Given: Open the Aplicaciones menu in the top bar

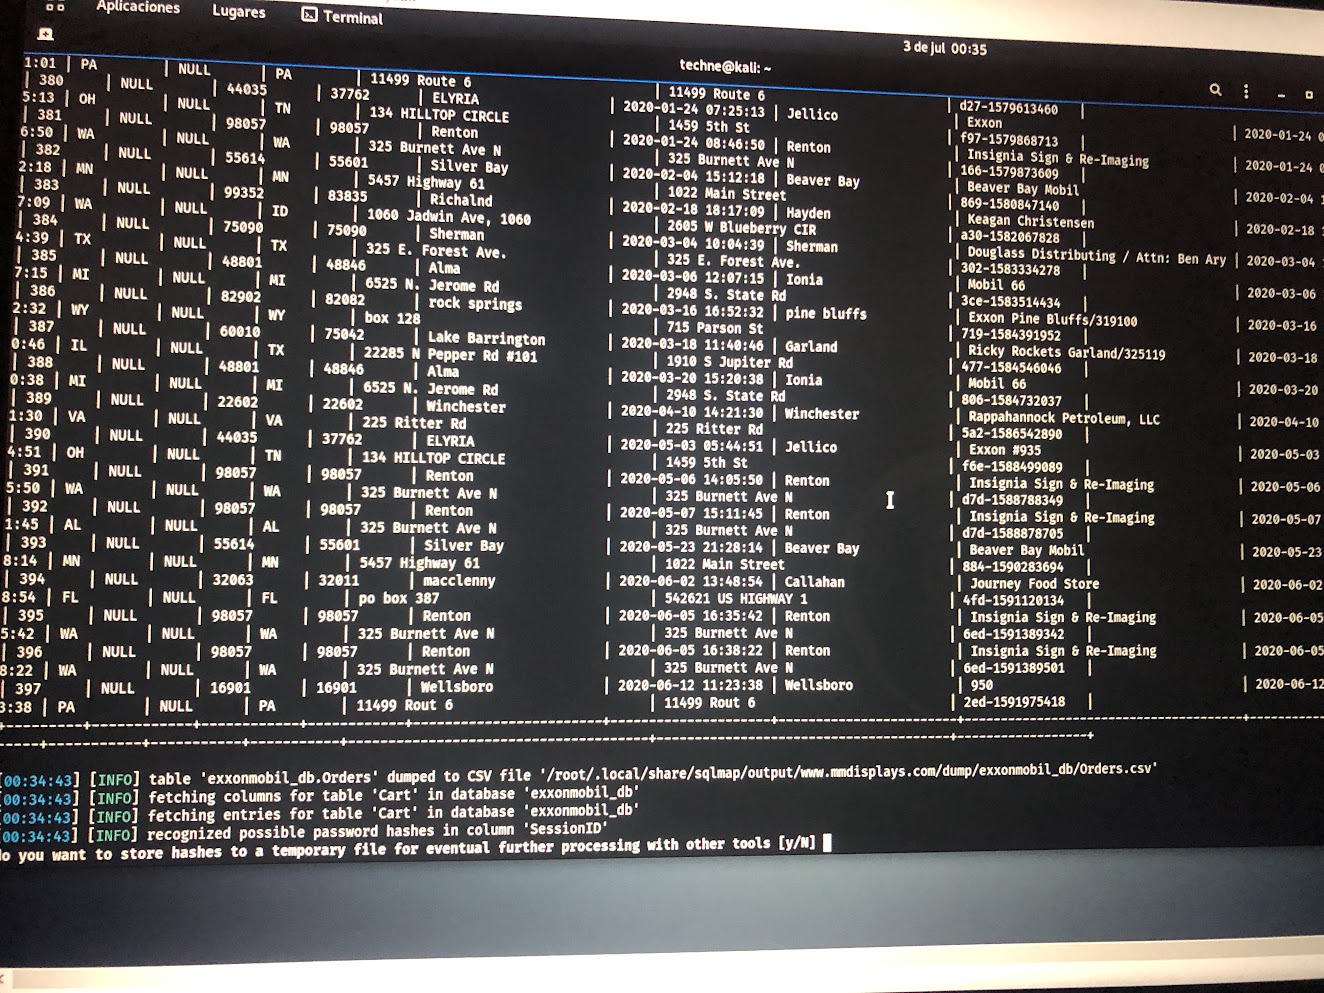Looking at the screenshot, I should point(138,7).
